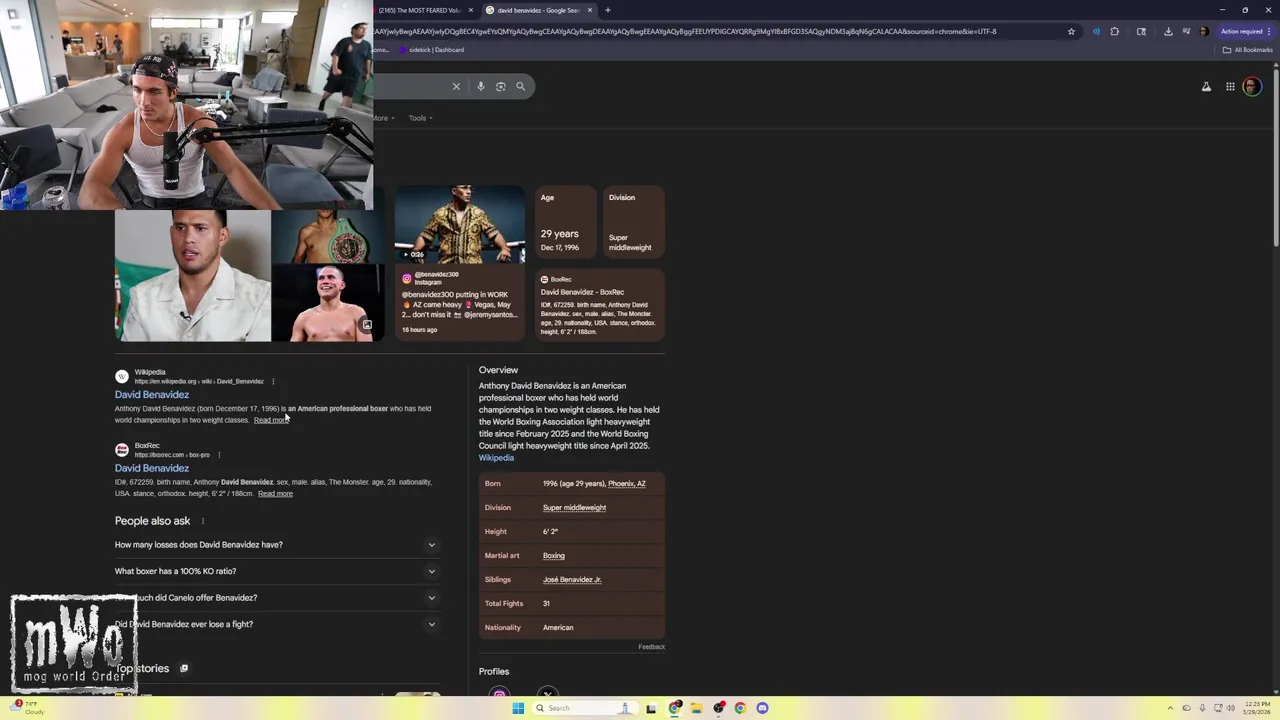Image resolution: width=1280 pixels, height=720 pixels.
Task: Clear the Google search box
Action: click(456, 86)
